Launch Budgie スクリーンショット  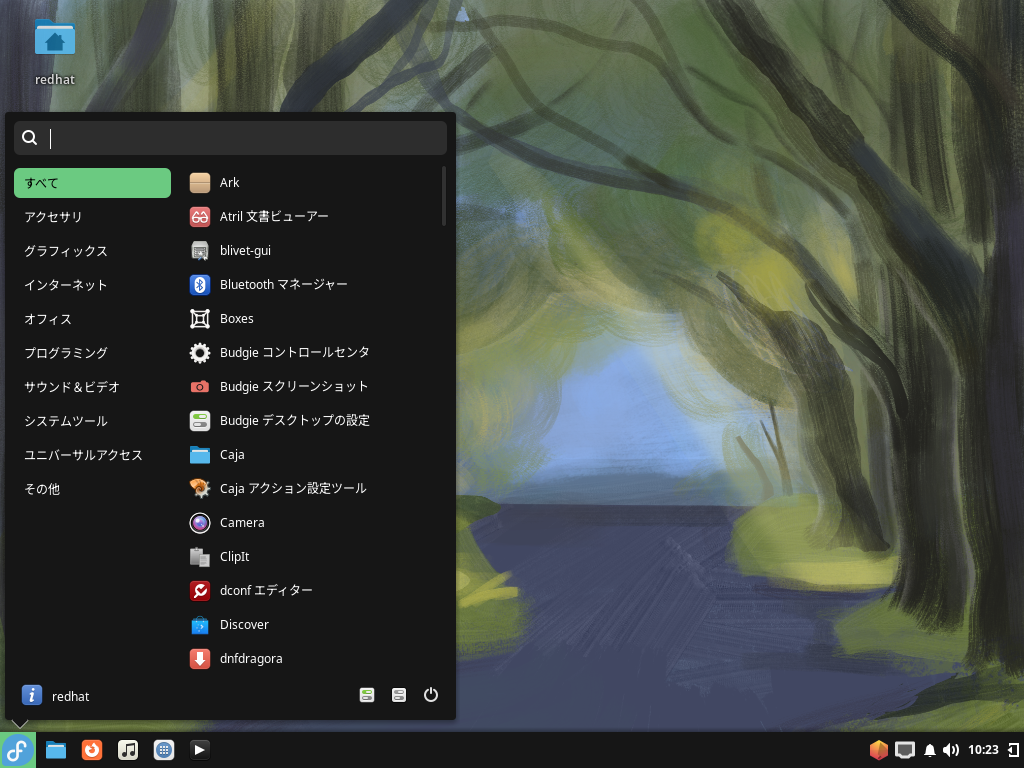pyautogui.click(x=312, y=387)
